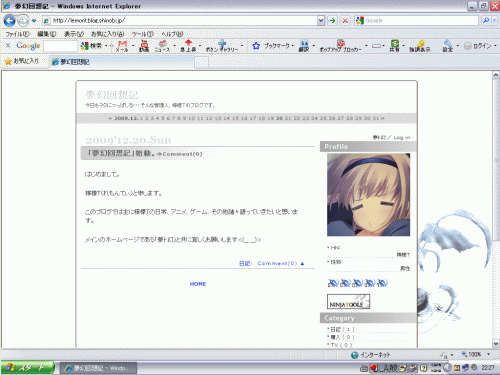Click the help question-mark icon in IME bar

pos(423,368)
